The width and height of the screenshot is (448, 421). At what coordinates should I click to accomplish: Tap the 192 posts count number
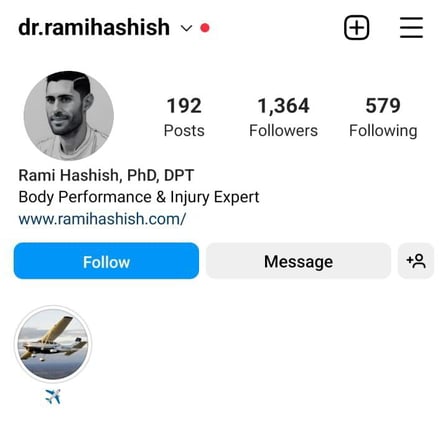coord(184,106)
